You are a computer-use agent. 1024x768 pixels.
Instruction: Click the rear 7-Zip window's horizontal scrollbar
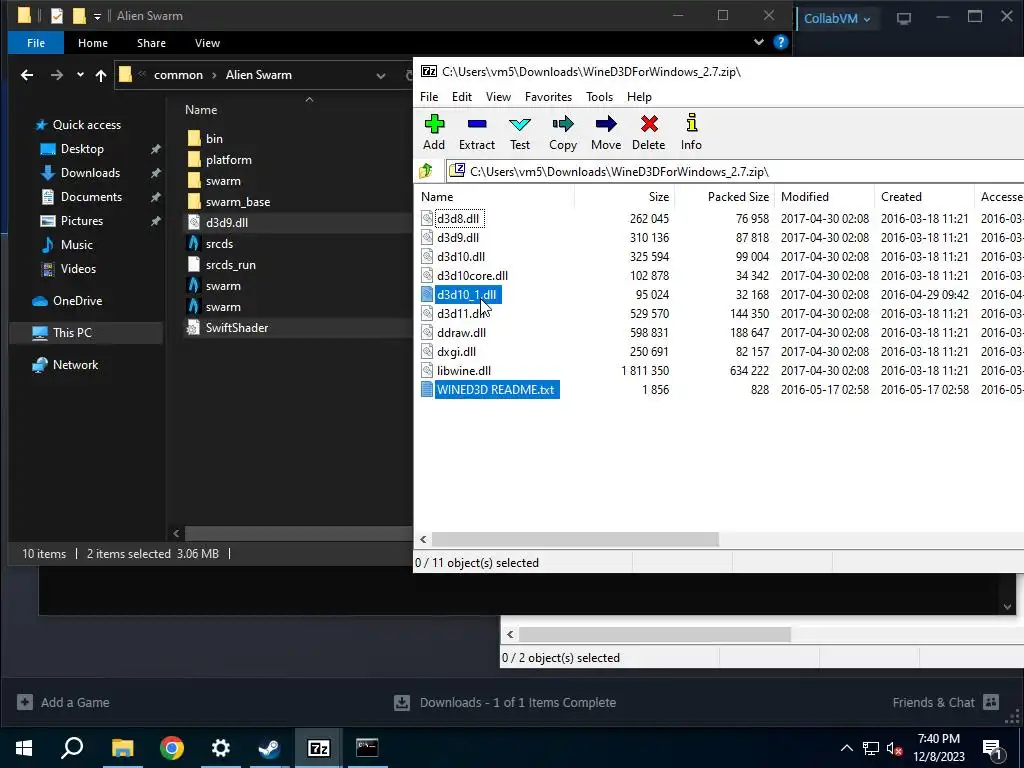click(654, 634)
